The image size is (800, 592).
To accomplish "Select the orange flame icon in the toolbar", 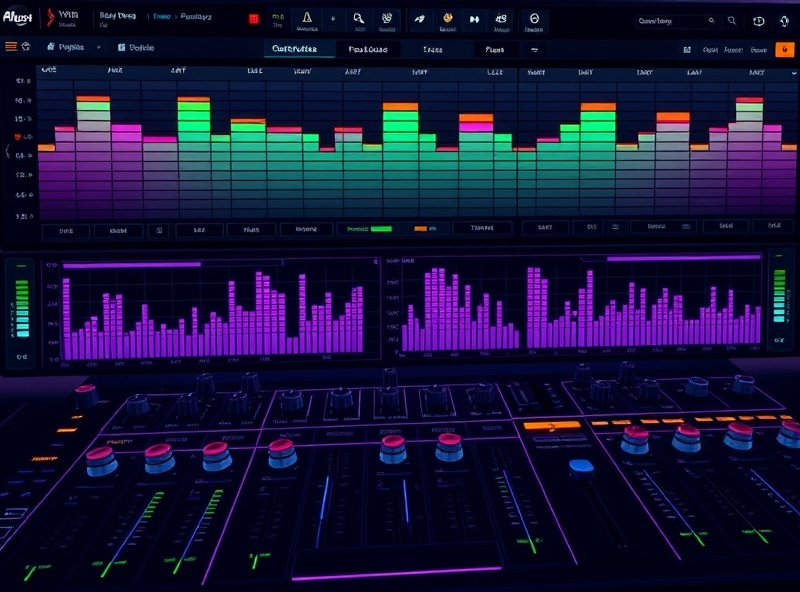I will pos(447,17).
